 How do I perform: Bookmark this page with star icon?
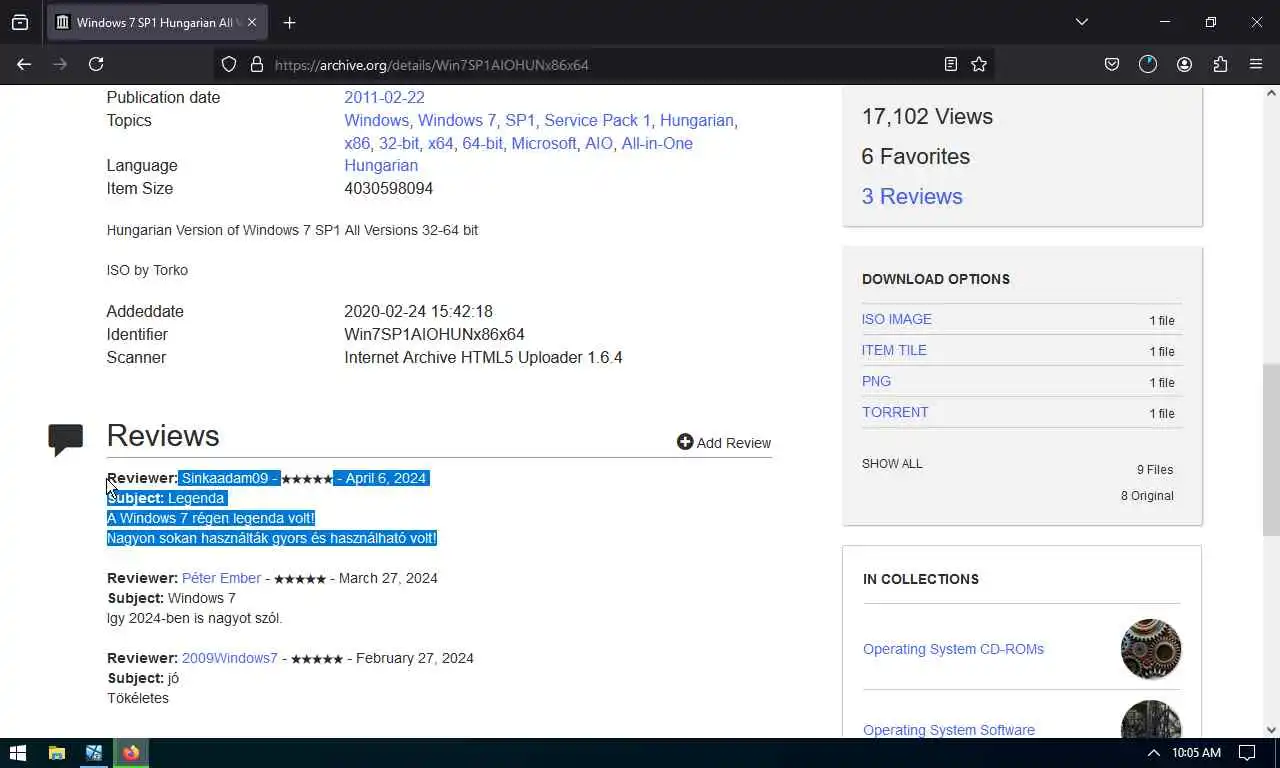(x=979, y=64)
